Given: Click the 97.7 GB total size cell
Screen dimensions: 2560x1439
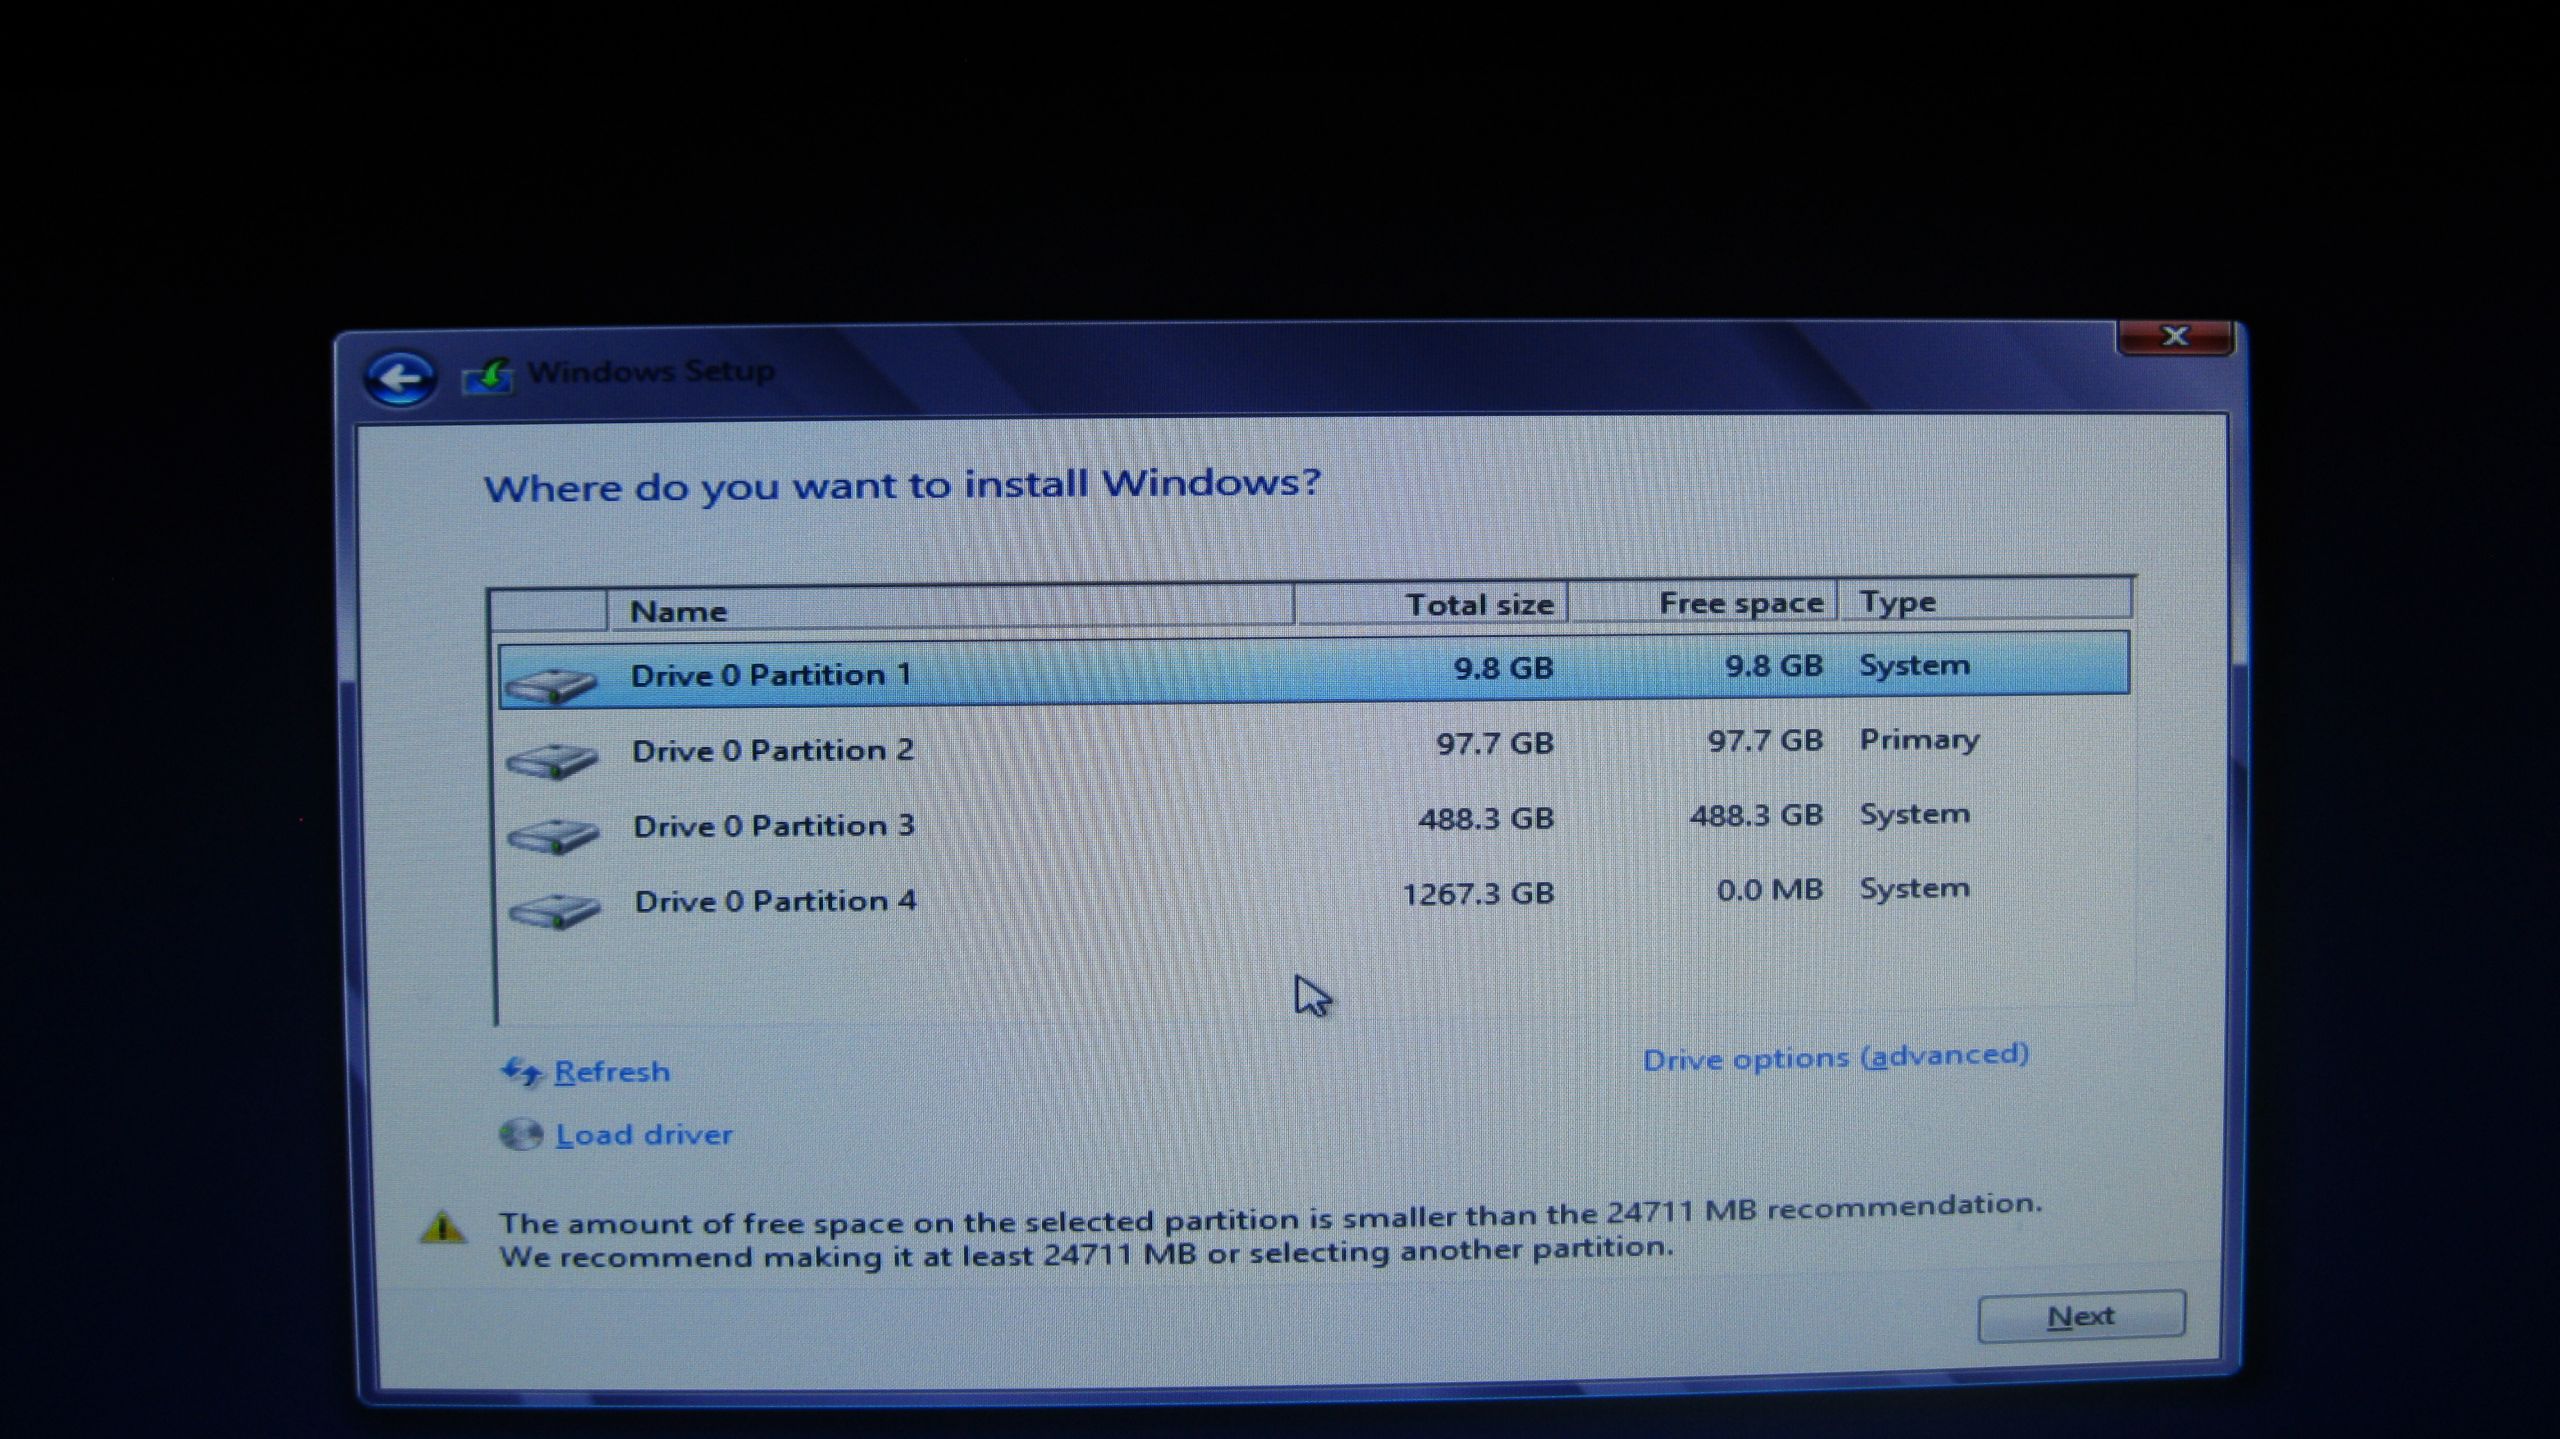Looking at the screenshot, I should click(x=1495, y=743).
